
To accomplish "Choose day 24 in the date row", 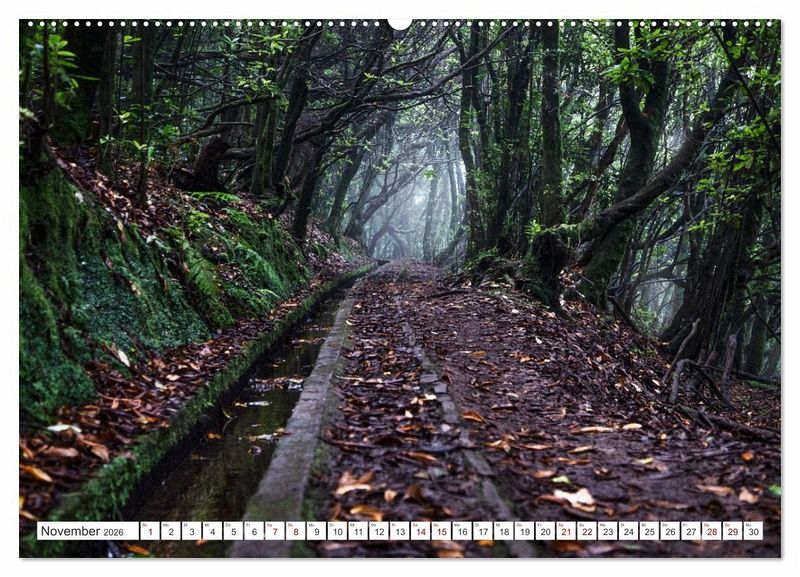I will pyautogui.click(x=628, y=531).
